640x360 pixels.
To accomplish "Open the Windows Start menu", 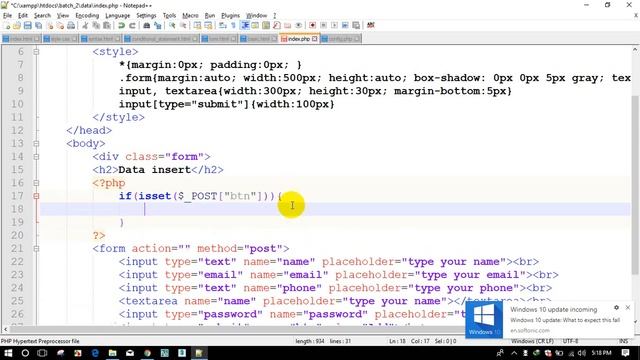I will point(8,353).
